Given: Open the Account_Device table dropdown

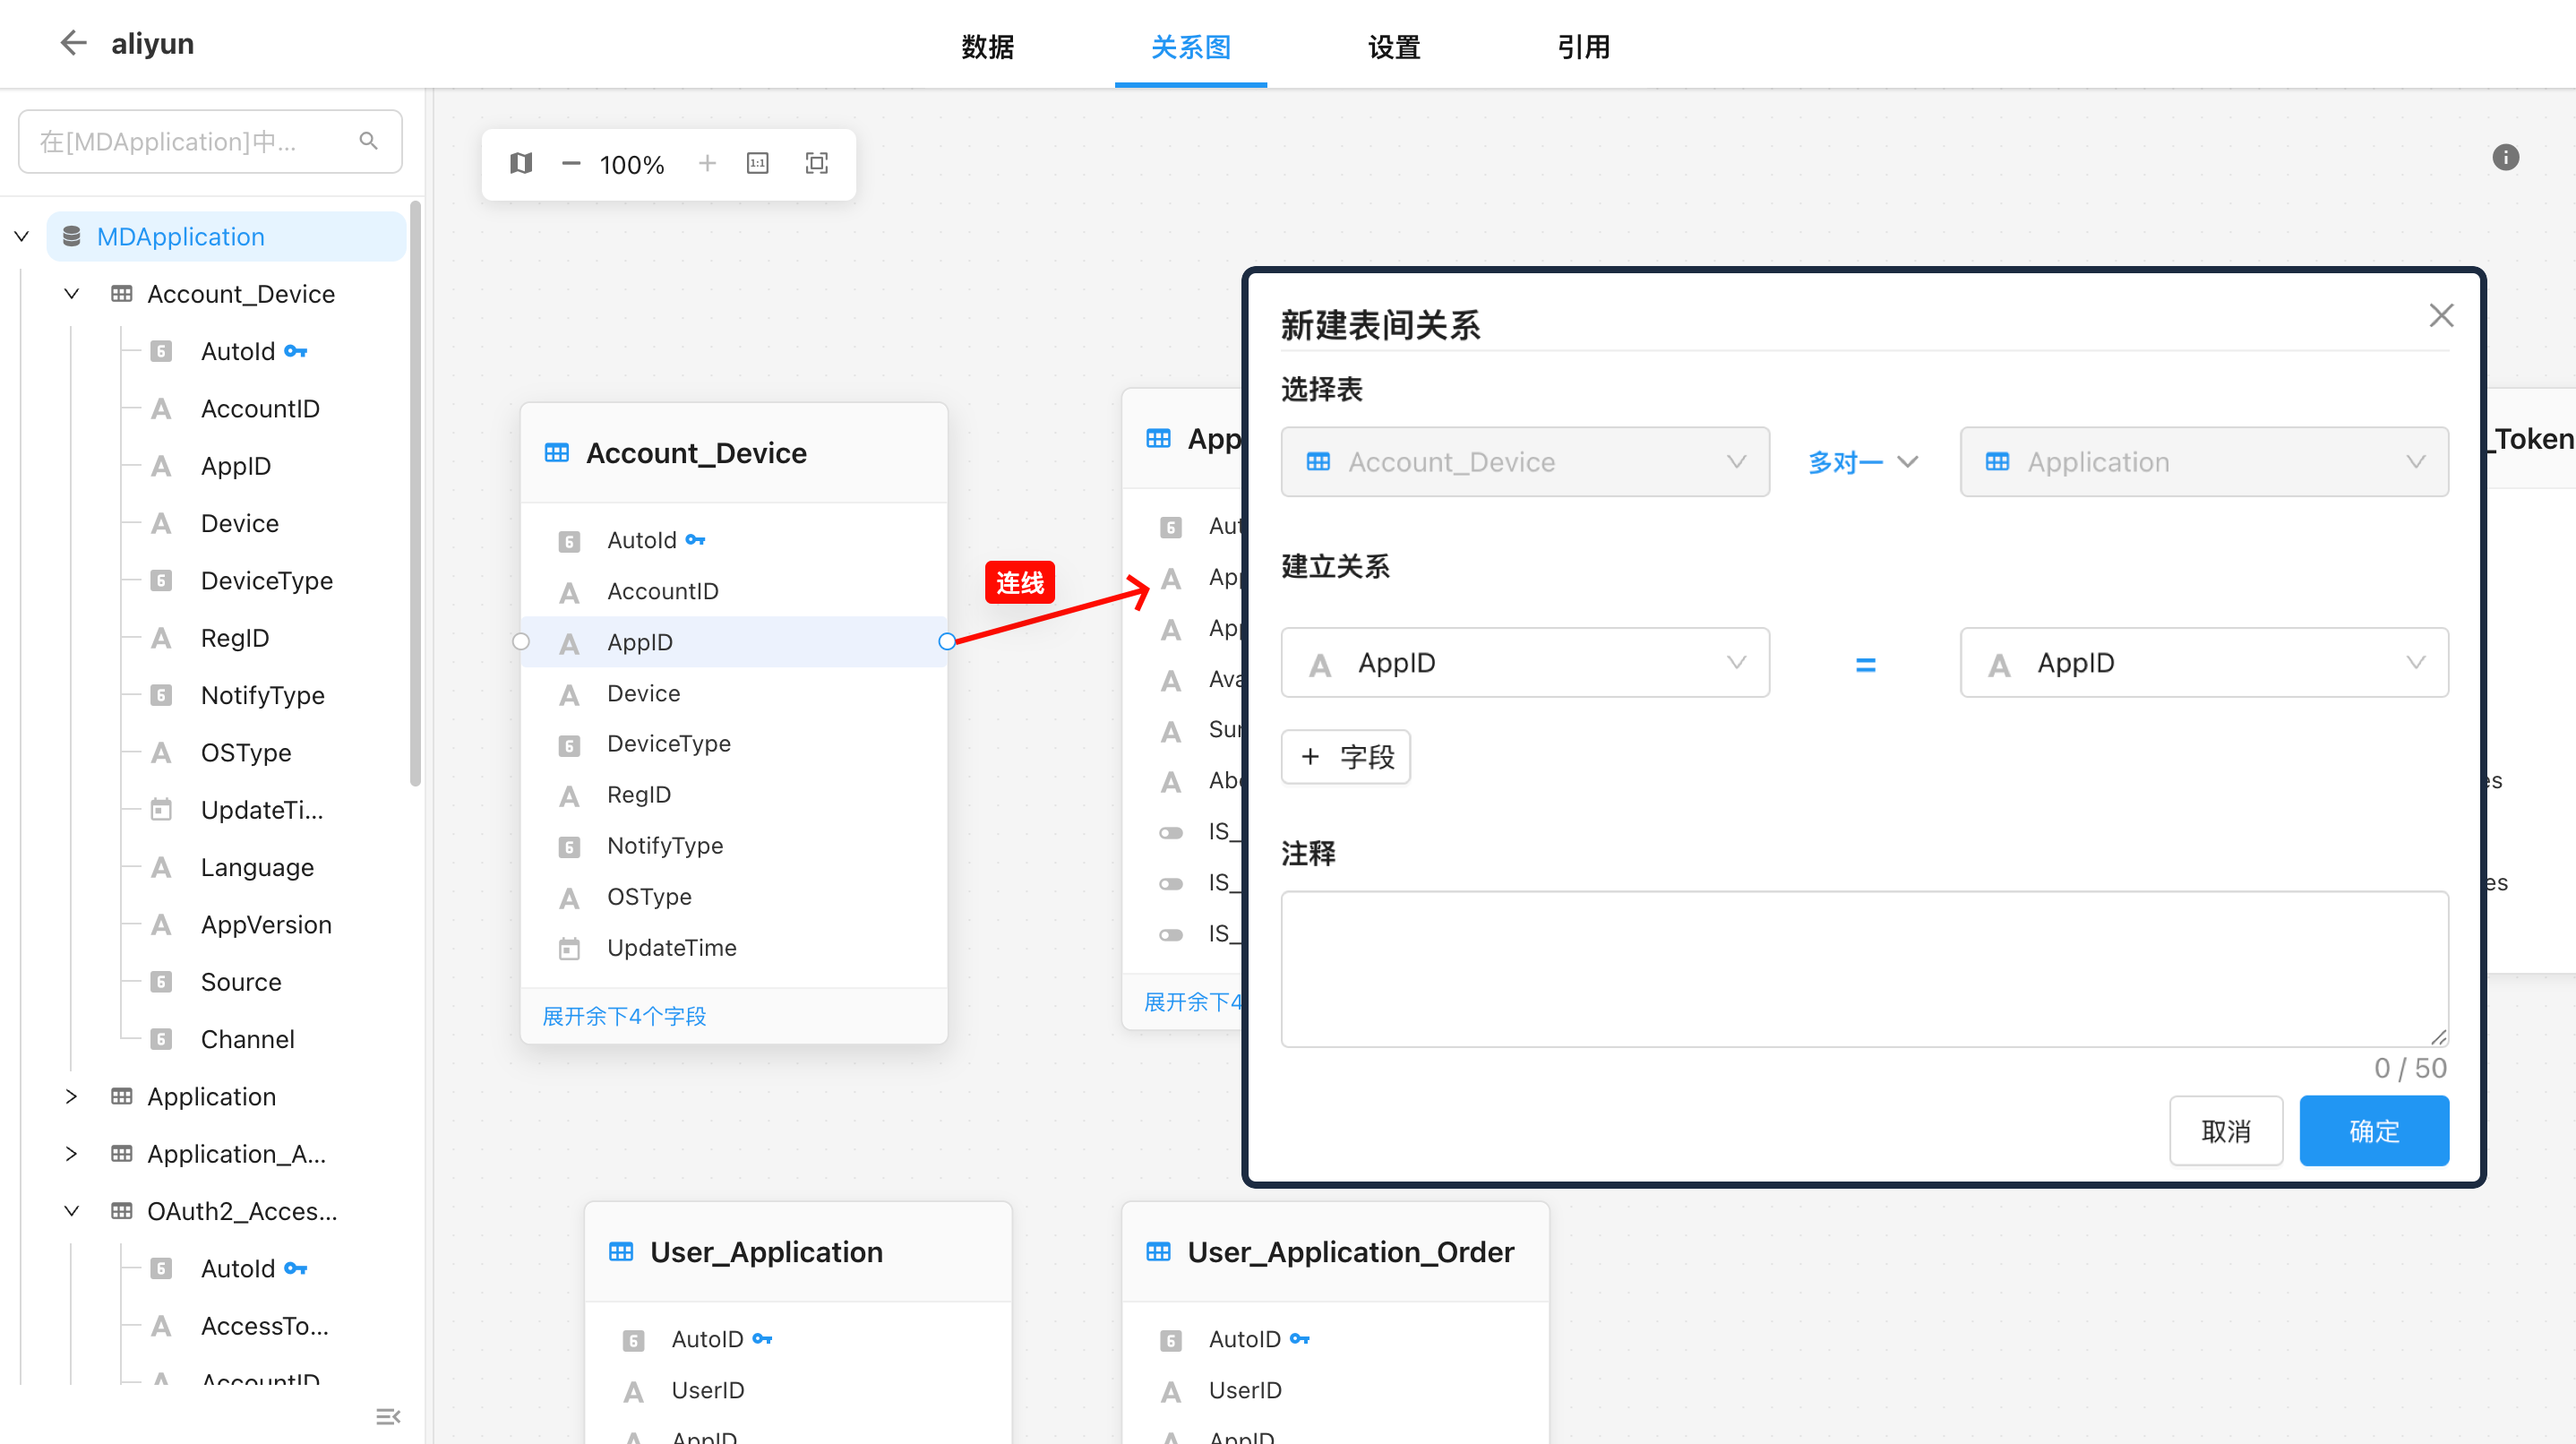Looking at the screenshot, I should 1524,461.
